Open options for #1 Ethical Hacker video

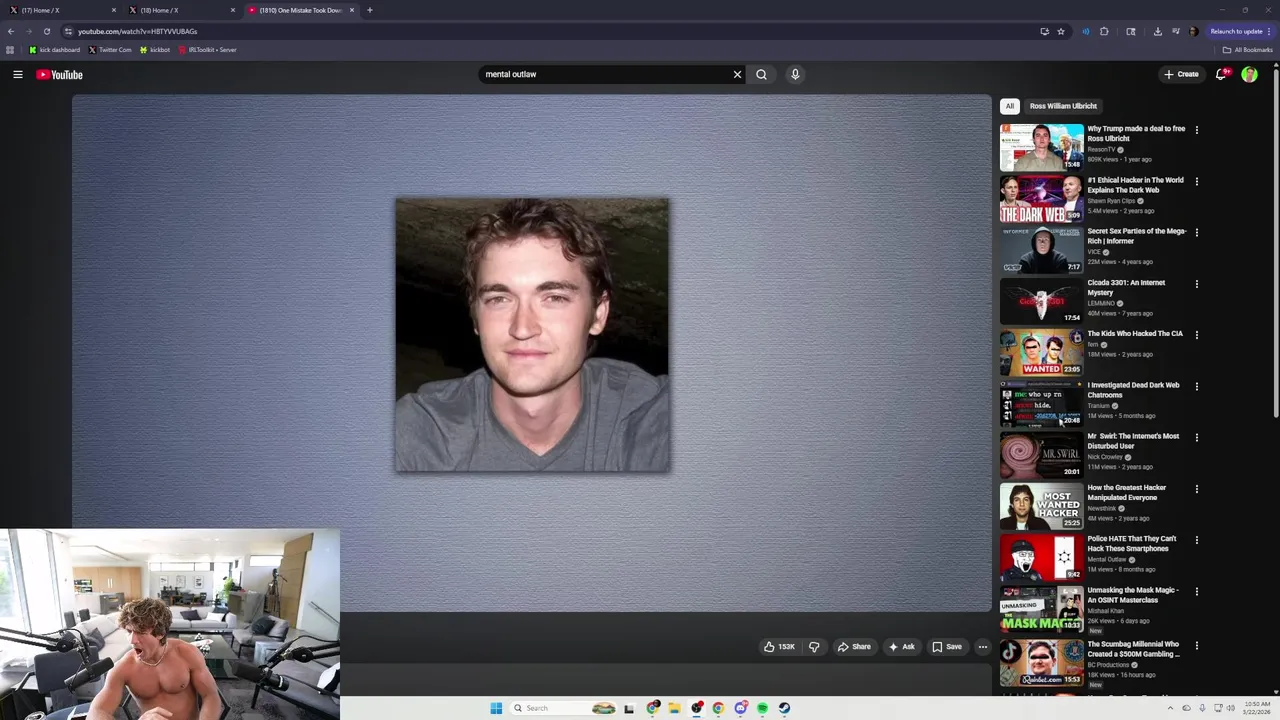pos(1196,181)
